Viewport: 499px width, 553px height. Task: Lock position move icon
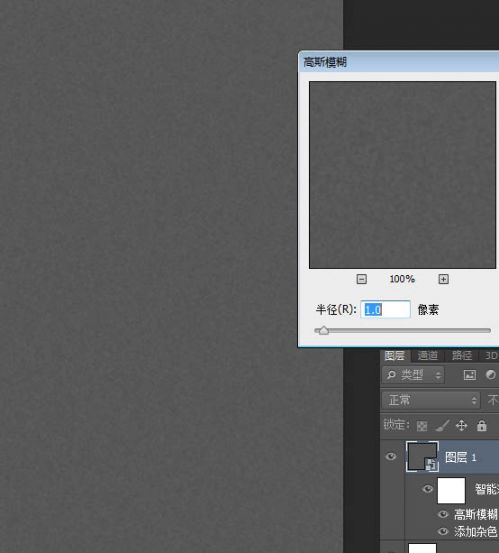461,426
